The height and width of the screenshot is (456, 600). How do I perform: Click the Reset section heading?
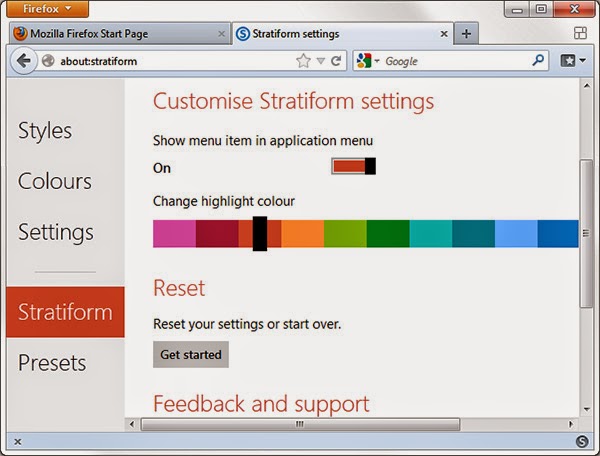pyautogui.click(x=179, y=288)
